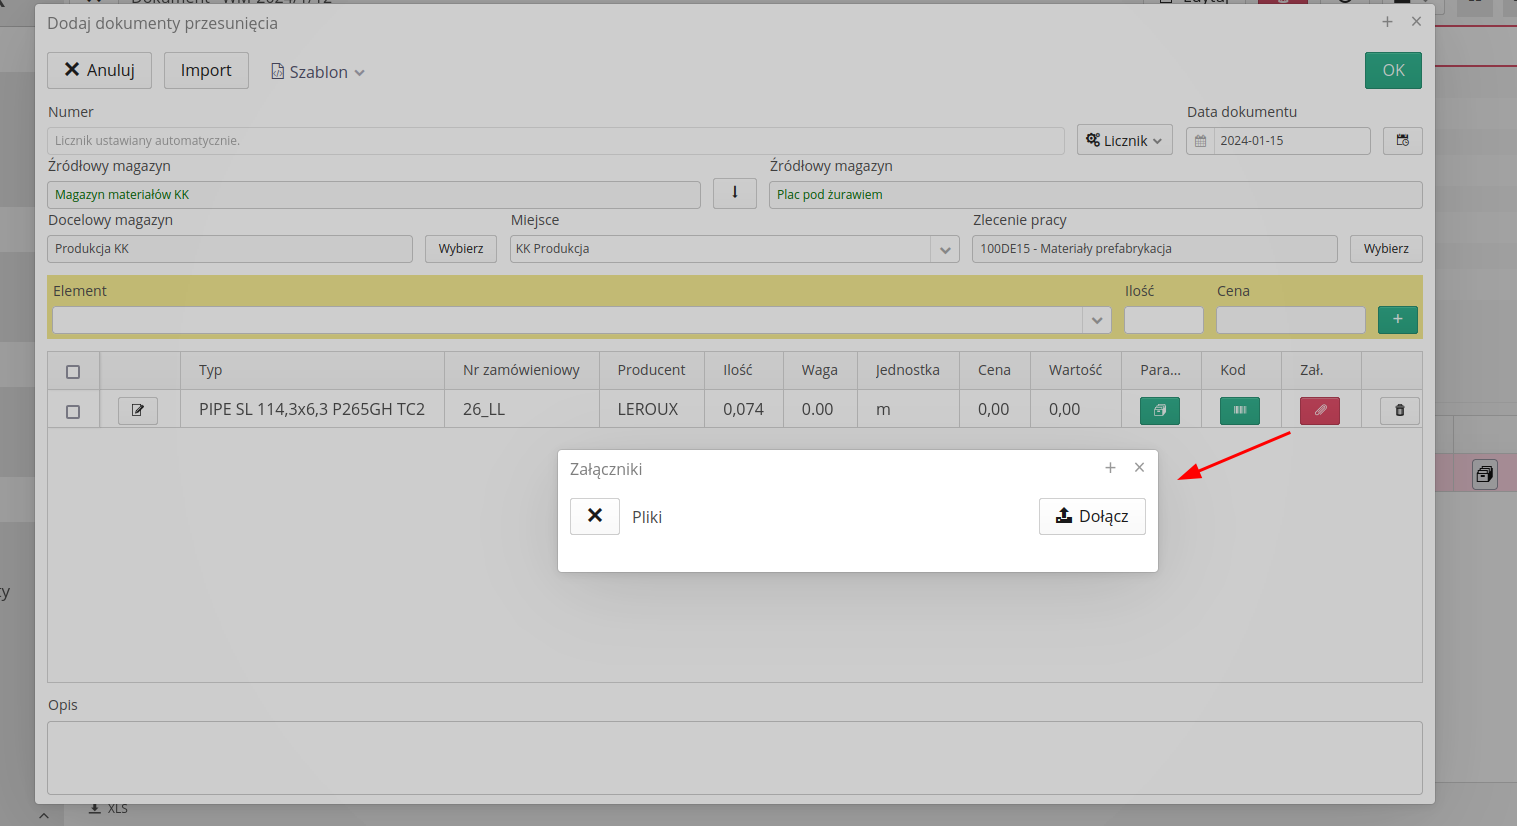Open the Element combo box arrow
Viewport: 1517px width, 826px height.
click(1096, 320)
